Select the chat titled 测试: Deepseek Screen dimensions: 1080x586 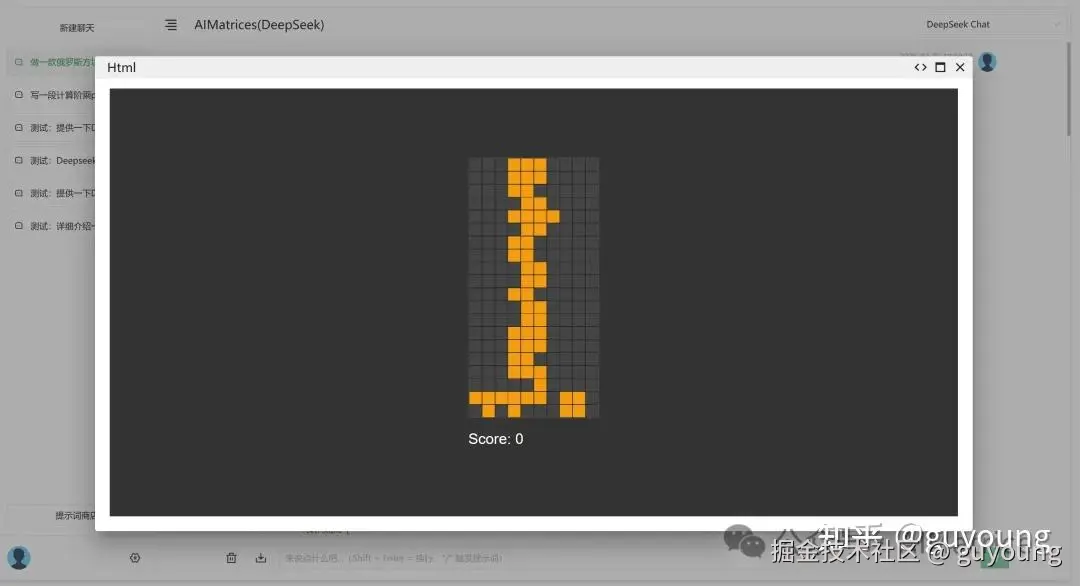tap(52, 160)
